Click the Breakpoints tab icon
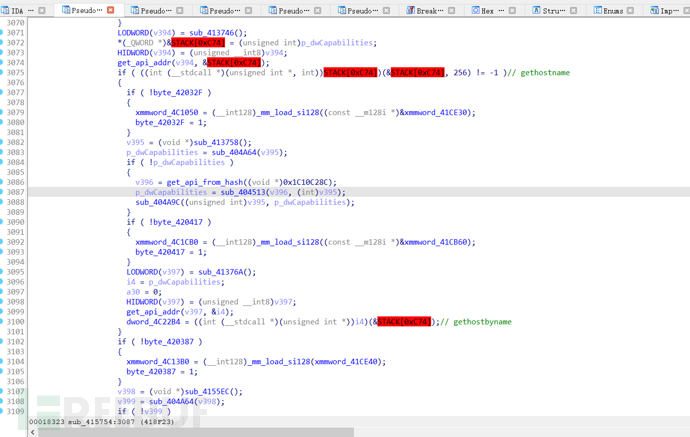Viewport: 690px width, 437px height. pos(411,10)
